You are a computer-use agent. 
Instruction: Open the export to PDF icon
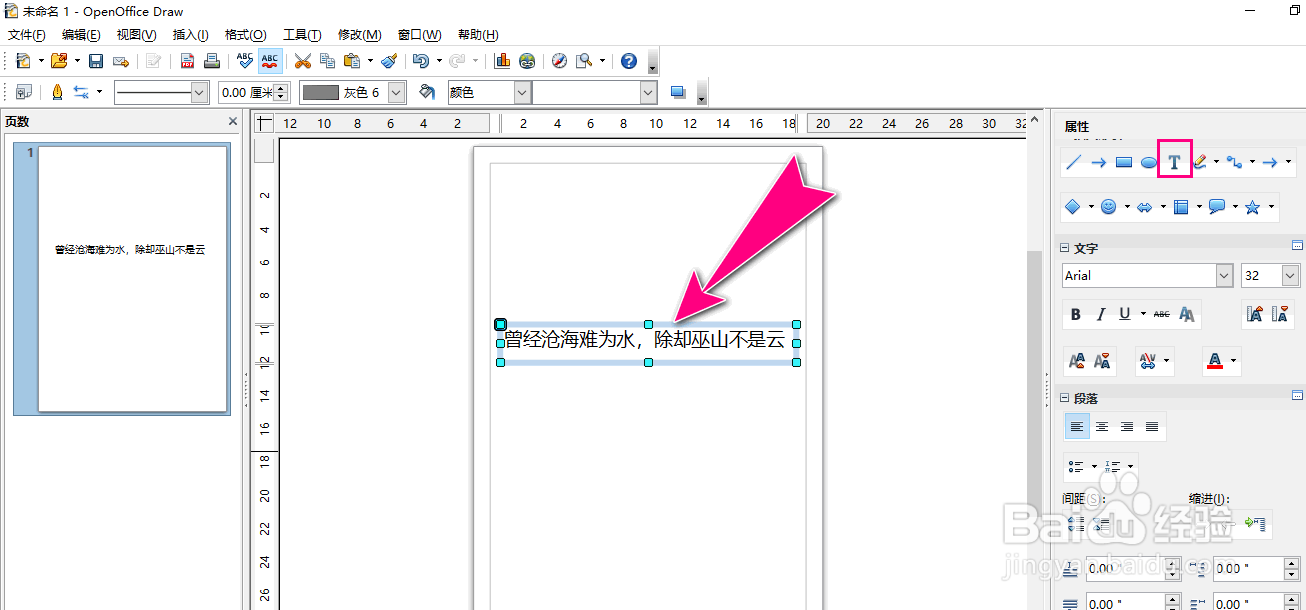186,60
